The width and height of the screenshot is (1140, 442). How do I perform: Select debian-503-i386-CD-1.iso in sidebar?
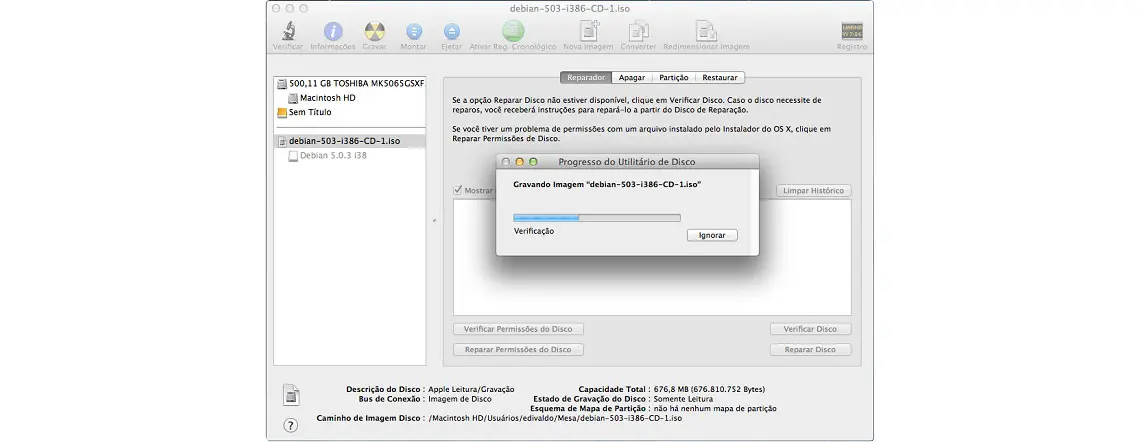coord(350,141)
